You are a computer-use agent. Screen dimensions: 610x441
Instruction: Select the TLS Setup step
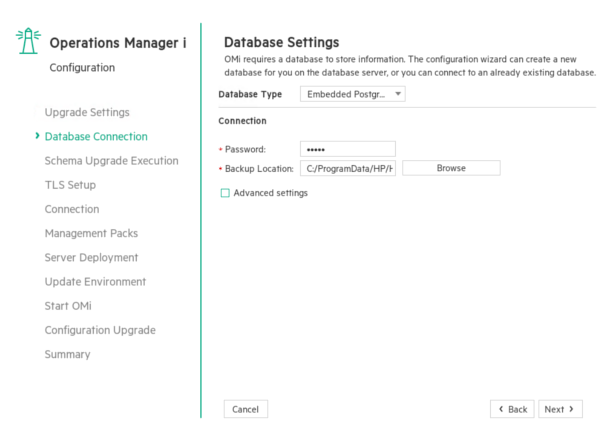(x=70, y=185)
